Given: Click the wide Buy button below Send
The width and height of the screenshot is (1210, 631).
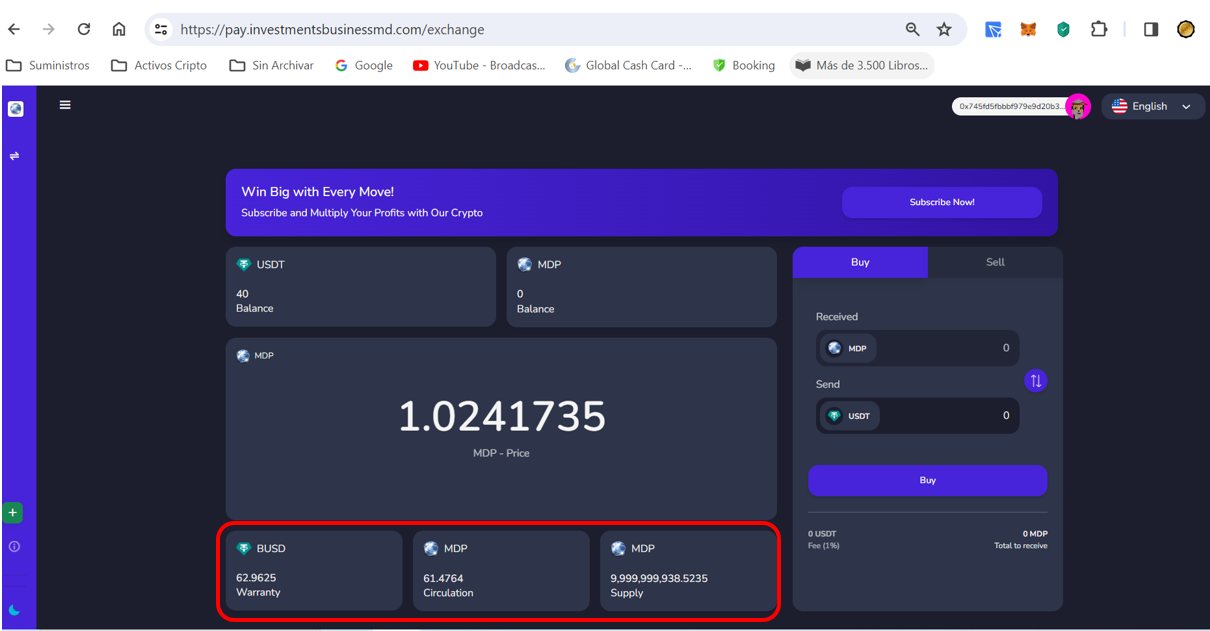Looking at the screenshot, I should click(927, 481).
